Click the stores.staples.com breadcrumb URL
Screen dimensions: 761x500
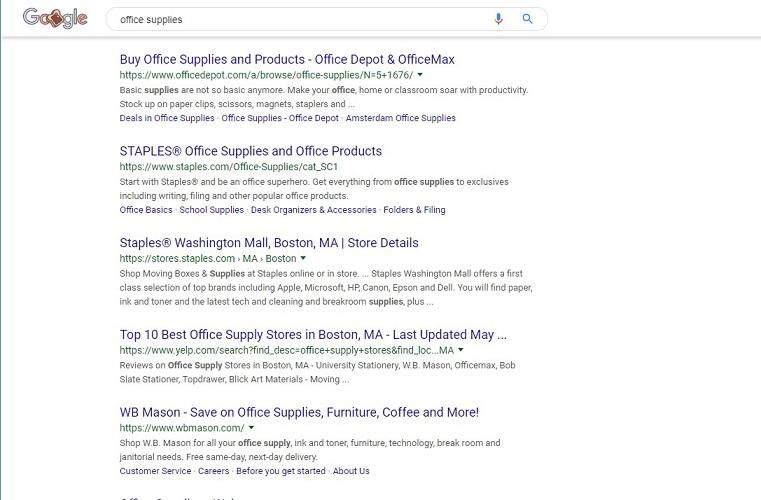208,258
